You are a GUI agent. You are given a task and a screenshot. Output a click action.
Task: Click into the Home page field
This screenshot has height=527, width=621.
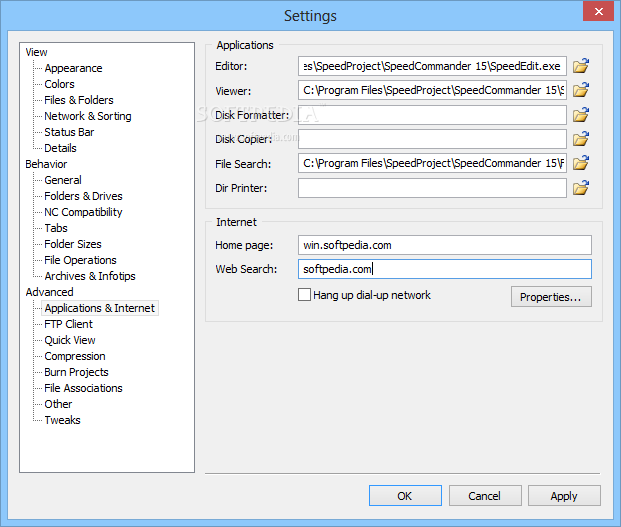[444, 245]
